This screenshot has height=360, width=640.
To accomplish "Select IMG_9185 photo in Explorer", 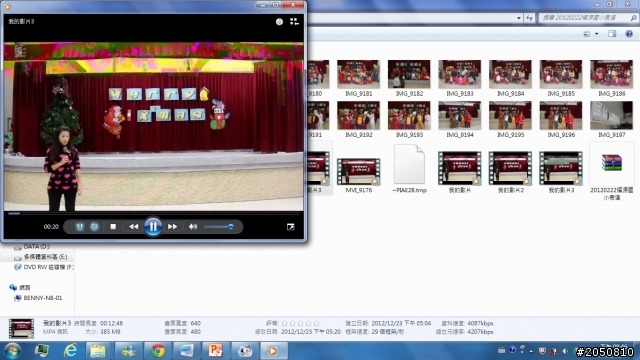I will point(561,74).
